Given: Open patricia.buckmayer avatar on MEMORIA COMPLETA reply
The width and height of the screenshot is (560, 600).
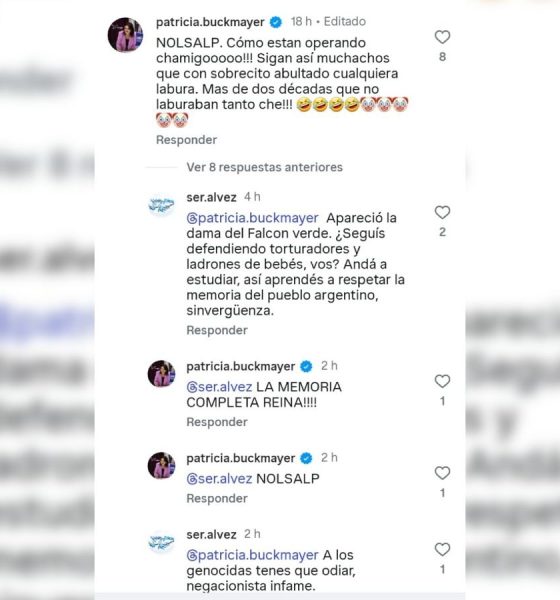Looking at the screenshot, I should pos(162,373).
